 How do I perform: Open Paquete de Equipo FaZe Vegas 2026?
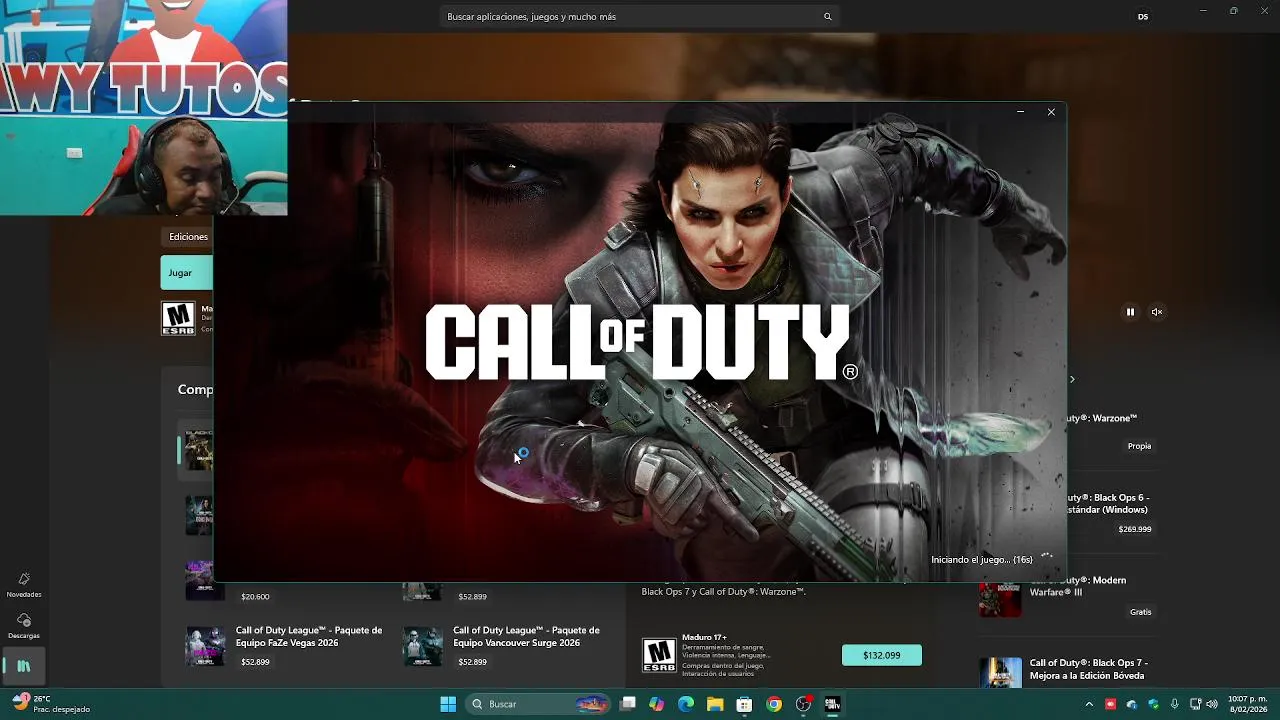(x=309, y=636)
